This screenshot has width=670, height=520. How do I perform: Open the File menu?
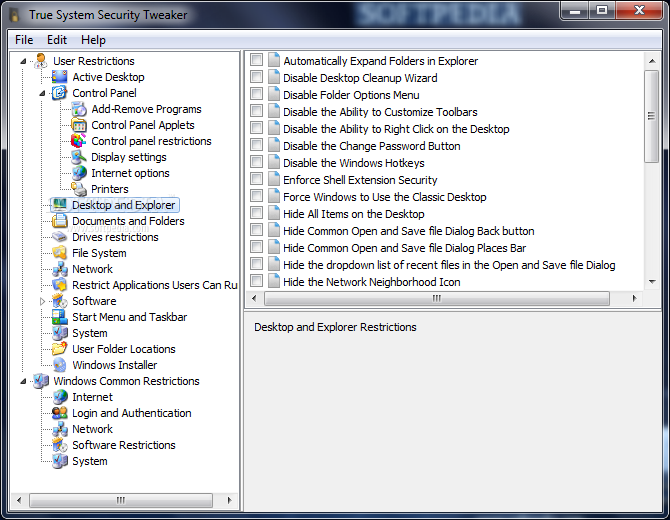click(x=24, y=40)
